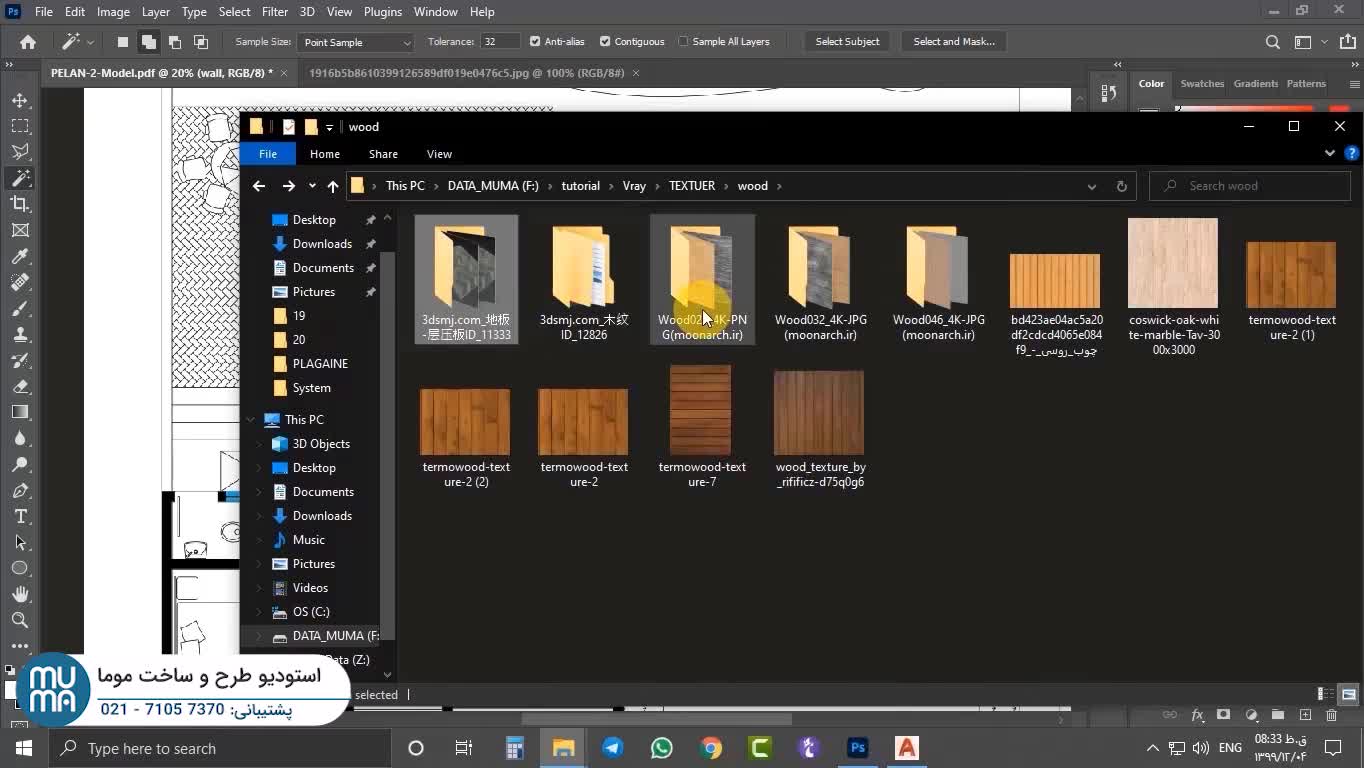Click the termowood-texture-7 thumbnail
Screen dimensions: 1364x768
[x=701, y=410]
